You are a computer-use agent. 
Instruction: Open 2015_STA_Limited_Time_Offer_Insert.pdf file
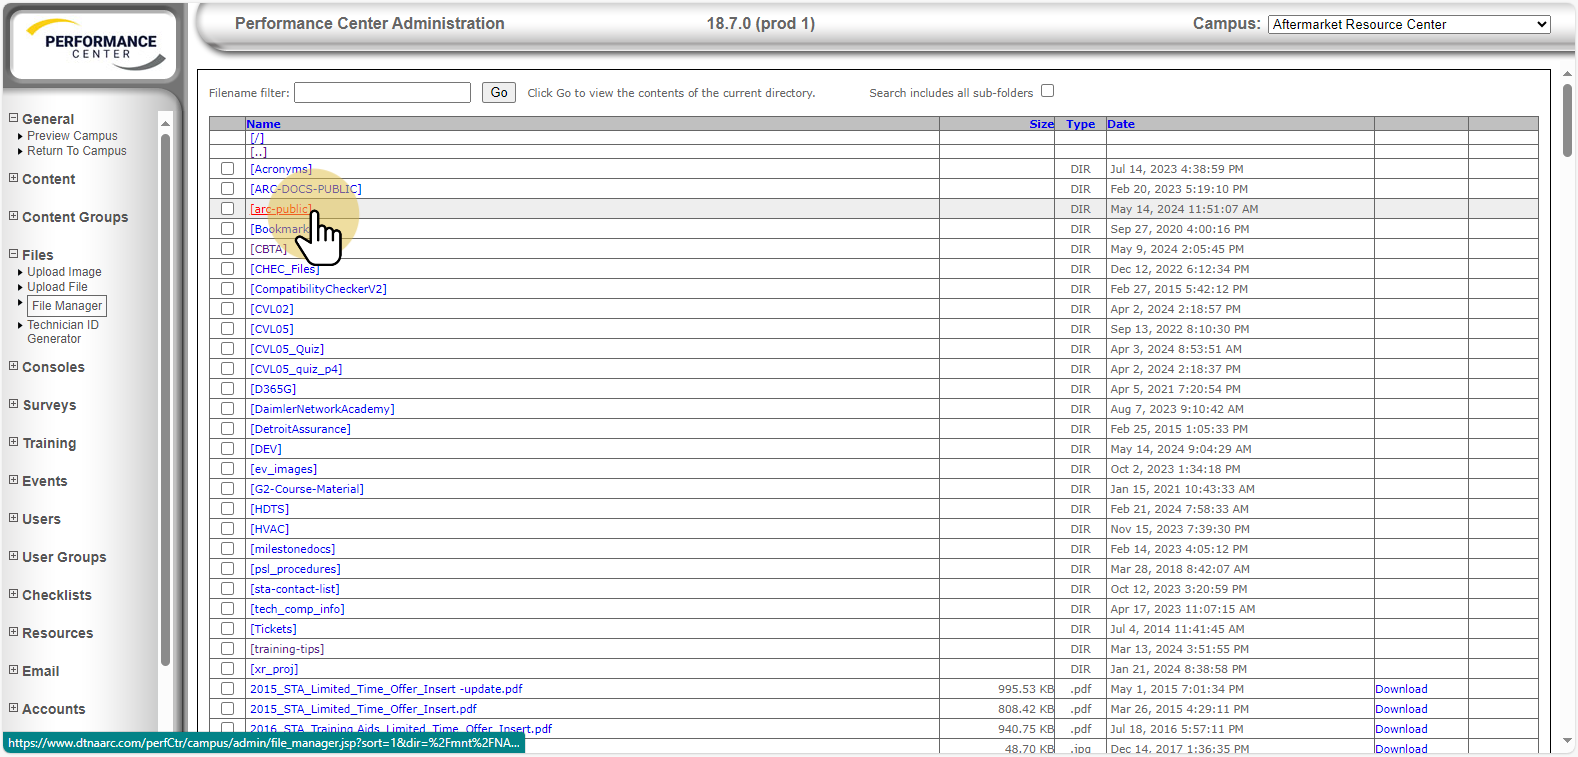pyautogui.click(x=363, y=709)
